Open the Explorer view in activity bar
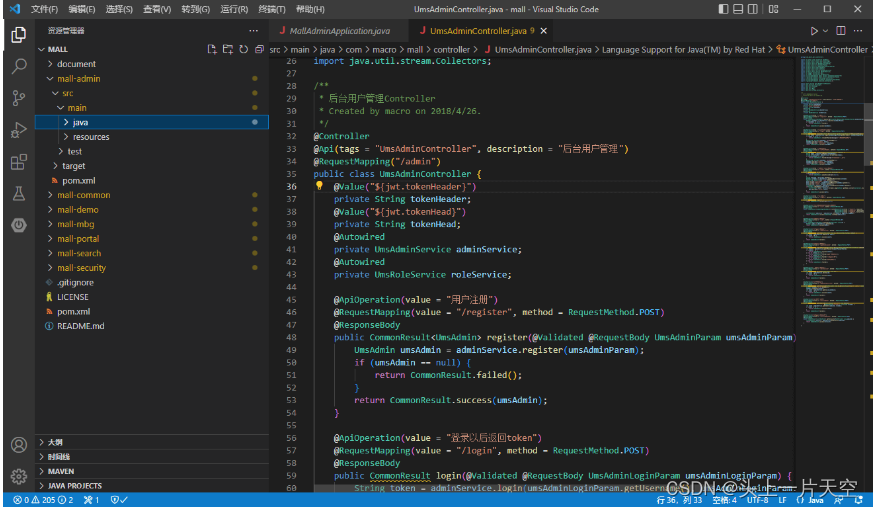The width and height of the screenshot is (873, 508). pyautogui.click(x=18, y=35)
